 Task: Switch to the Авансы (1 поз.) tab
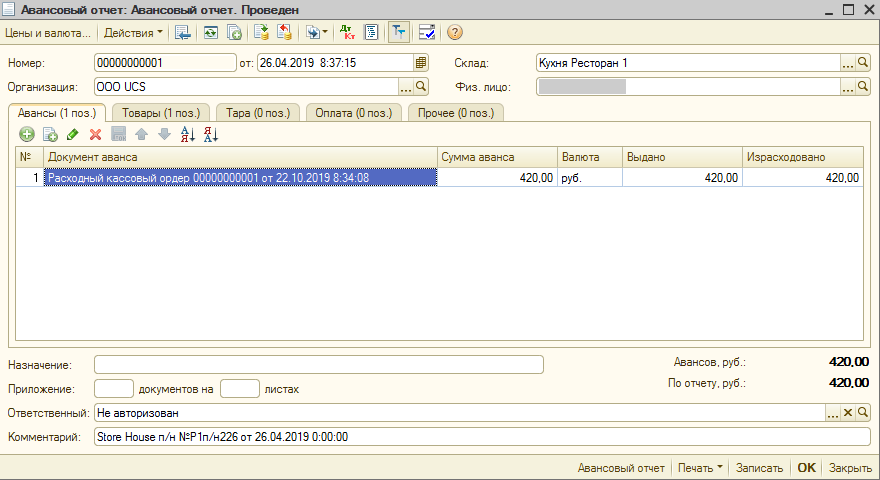click(x=57, y=113)
